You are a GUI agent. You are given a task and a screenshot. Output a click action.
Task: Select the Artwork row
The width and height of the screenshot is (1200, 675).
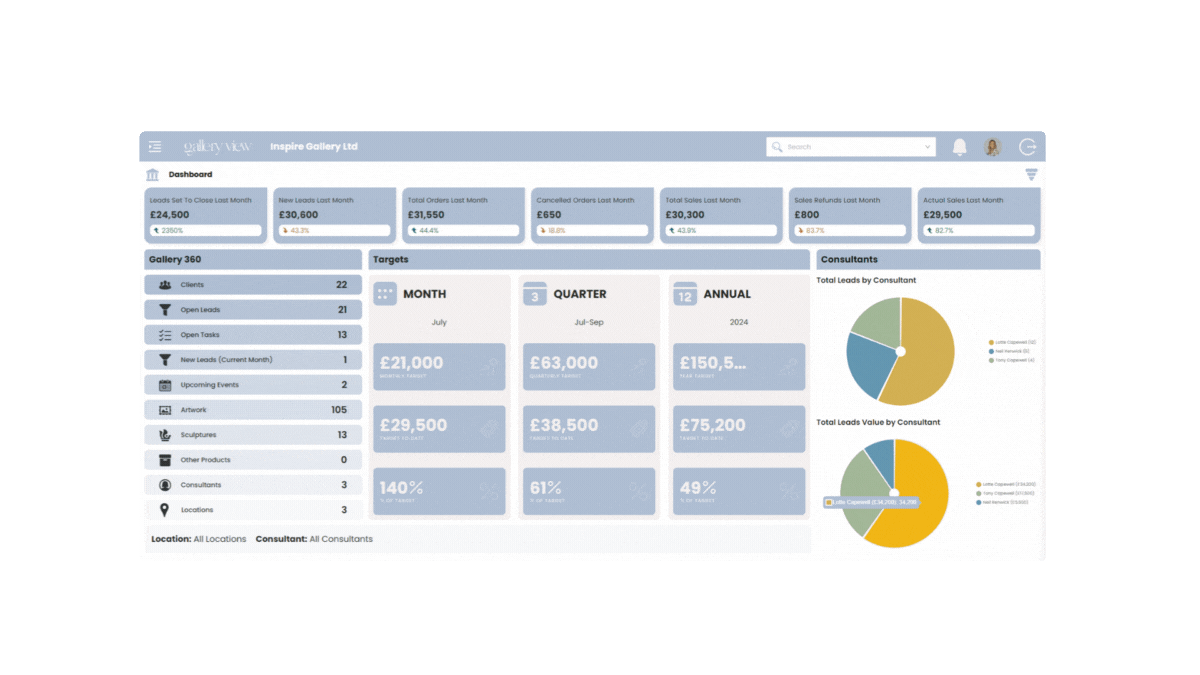253,410
